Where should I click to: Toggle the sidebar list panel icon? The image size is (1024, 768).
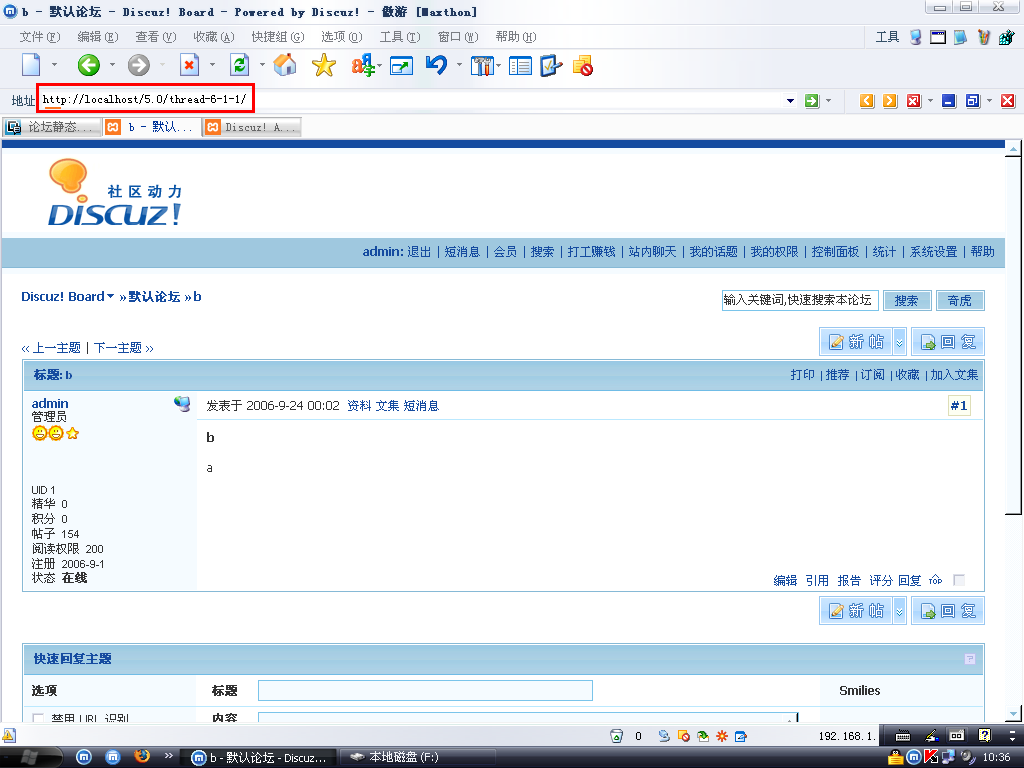[x=520, y=65]
